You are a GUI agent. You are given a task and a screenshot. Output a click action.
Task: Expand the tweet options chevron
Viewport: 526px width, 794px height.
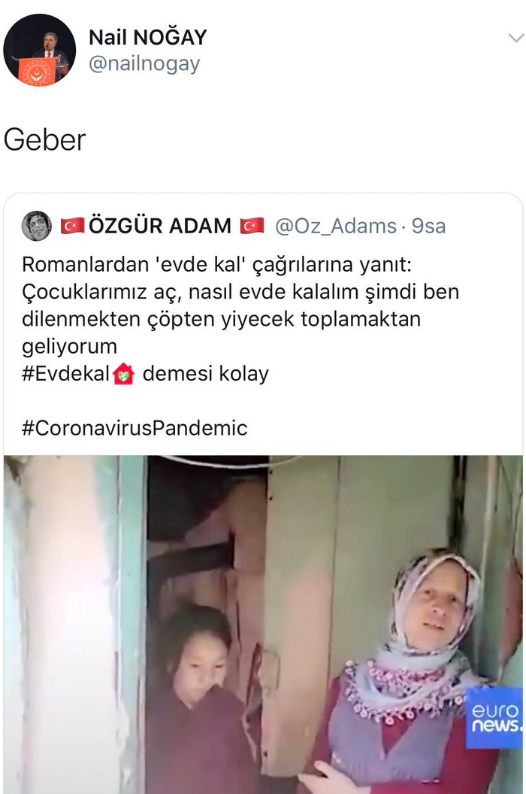pyautogui.click(x=515, y=38)
